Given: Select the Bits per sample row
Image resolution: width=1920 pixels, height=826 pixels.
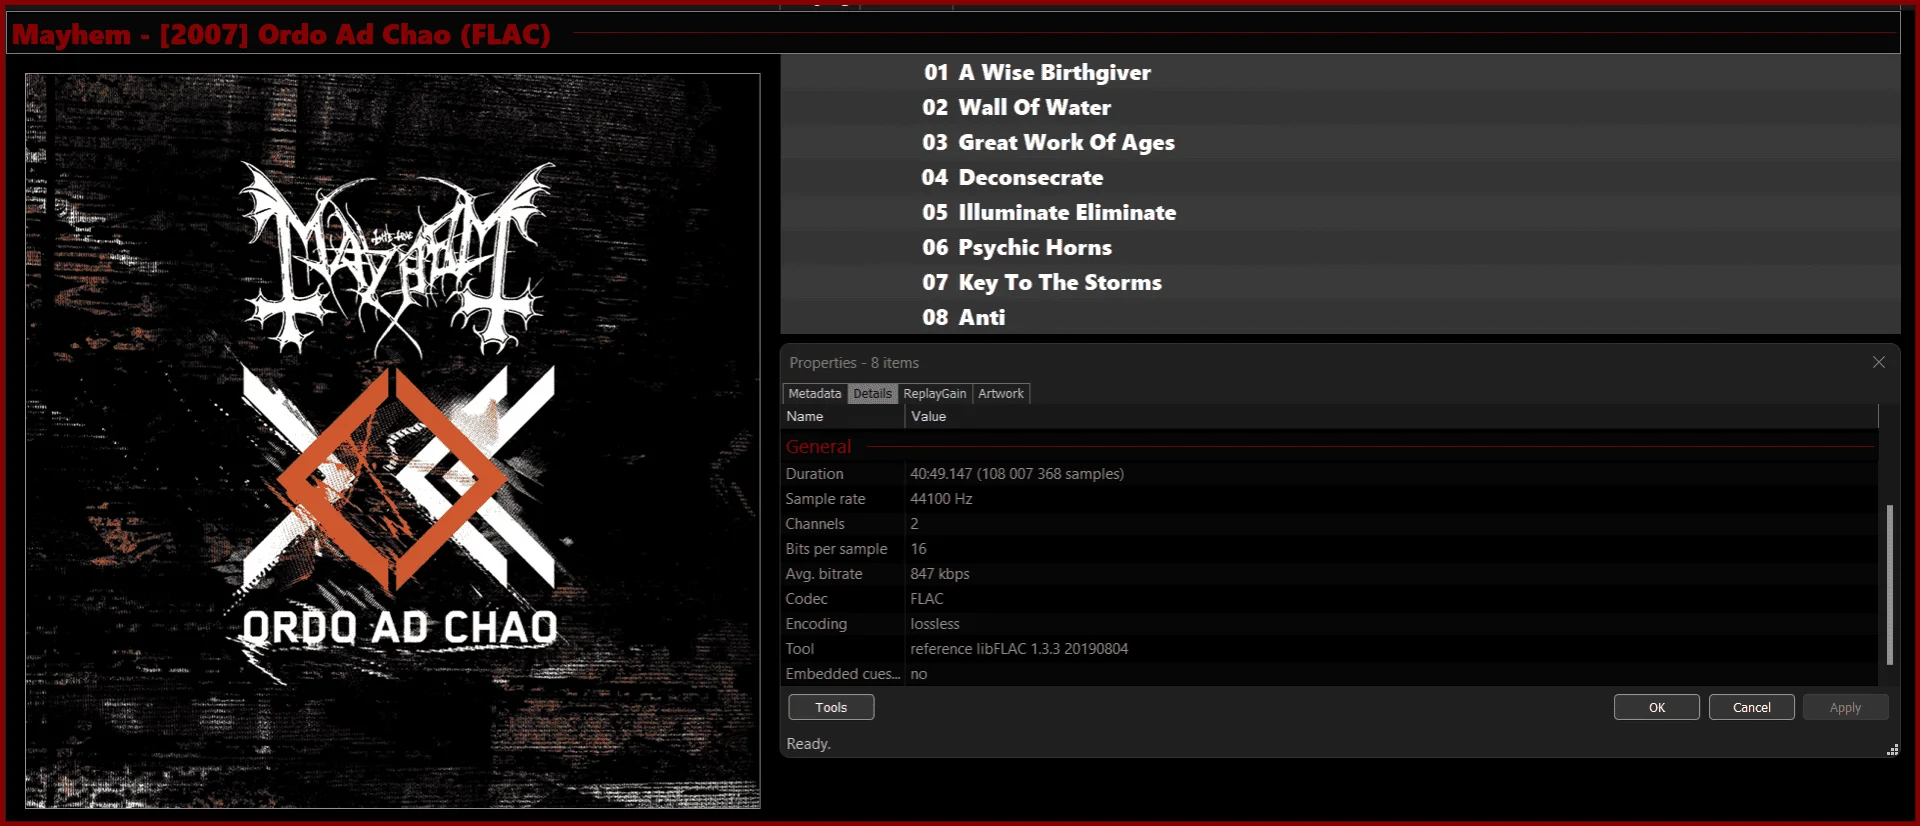Looking at the screenshot, I should coord(1330,549).
